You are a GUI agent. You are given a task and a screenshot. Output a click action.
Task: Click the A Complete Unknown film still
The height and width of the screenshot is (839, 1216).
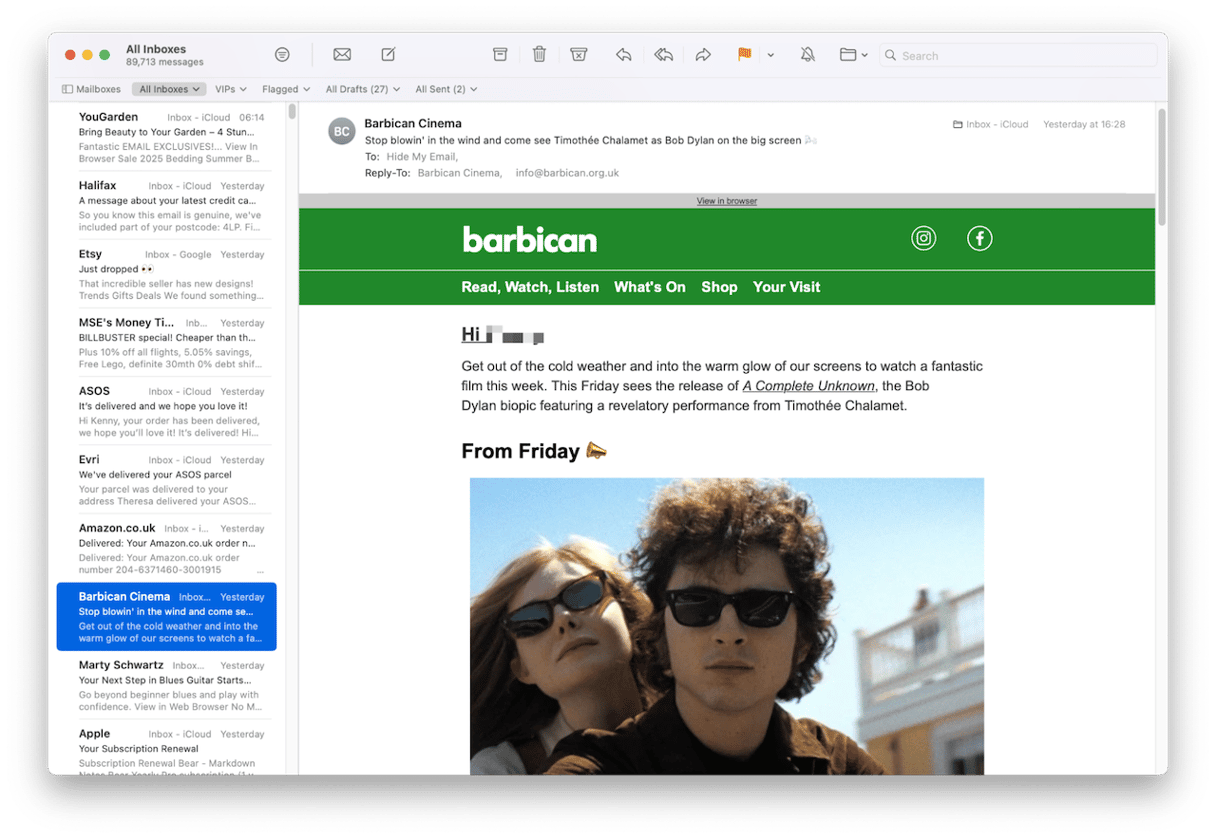[727, 626]
